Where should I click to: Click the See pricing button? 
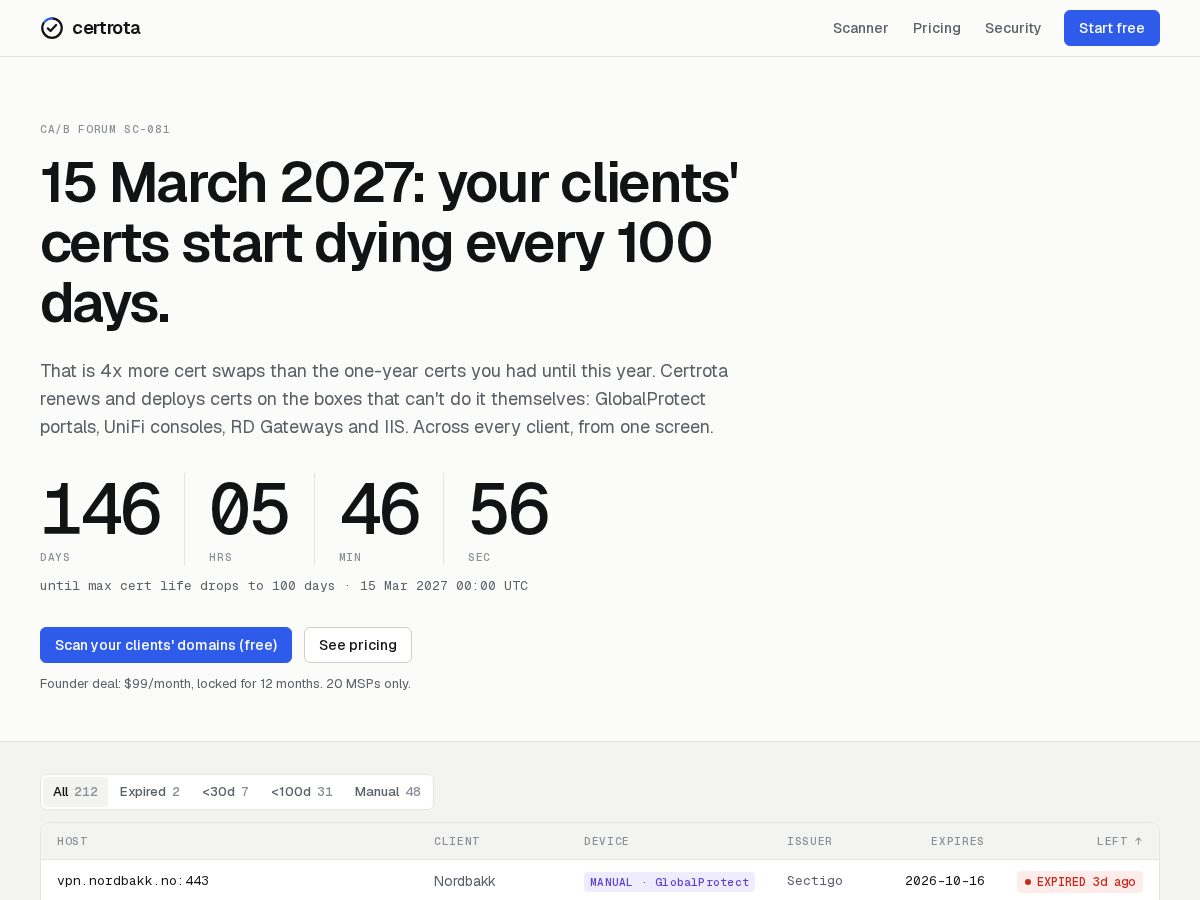tap(358, 645)
